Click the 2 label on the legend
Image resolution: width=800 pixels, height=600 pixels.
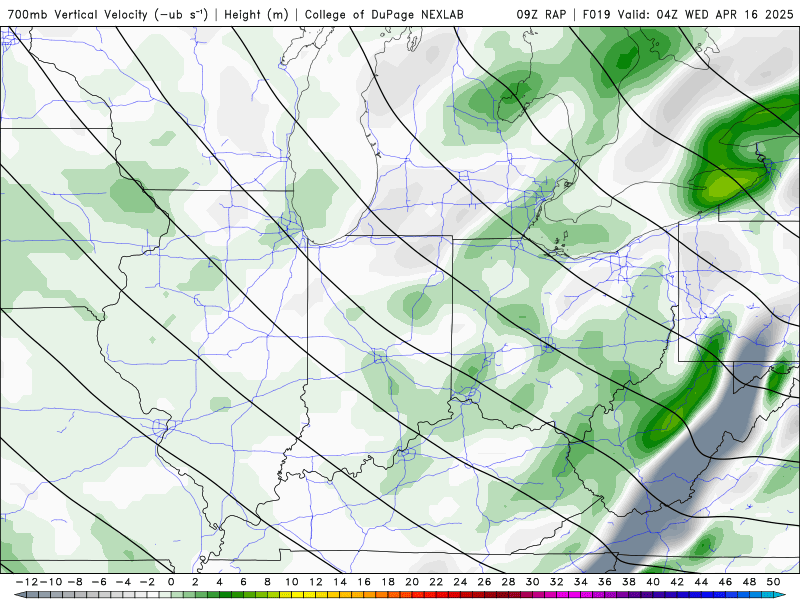(195, 582)
